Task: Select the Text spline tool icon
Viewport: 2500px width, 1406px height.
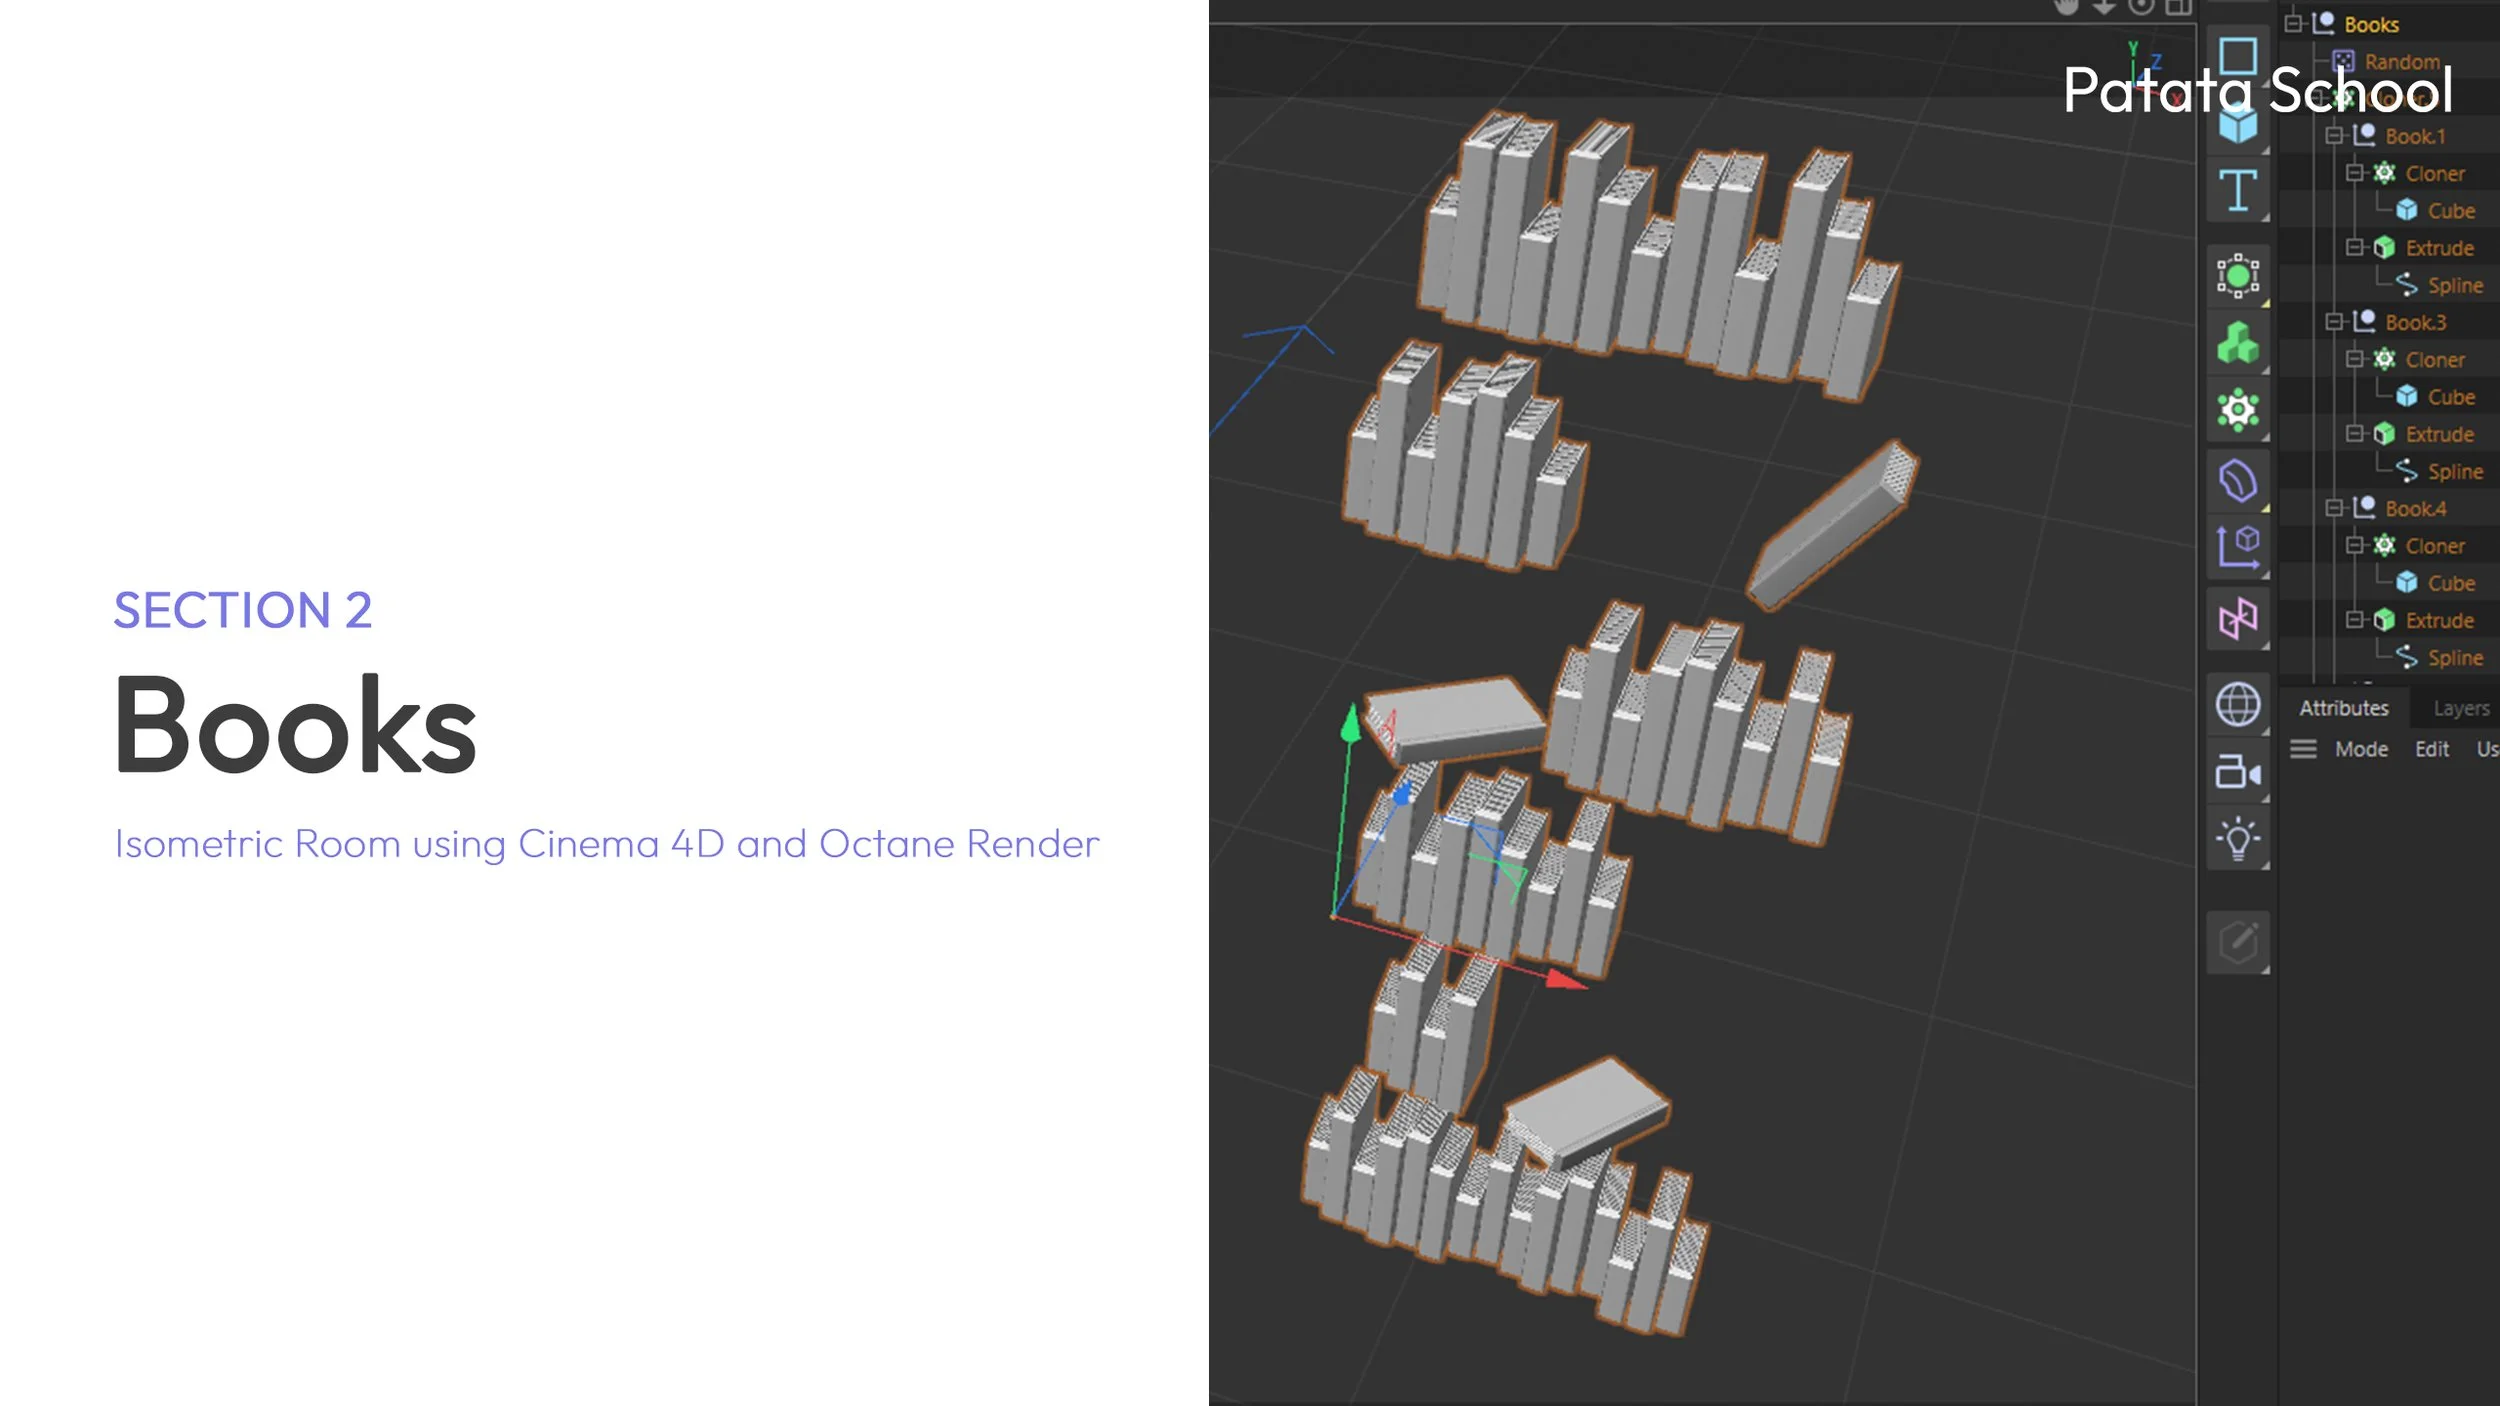Action: coord(2237,190)
